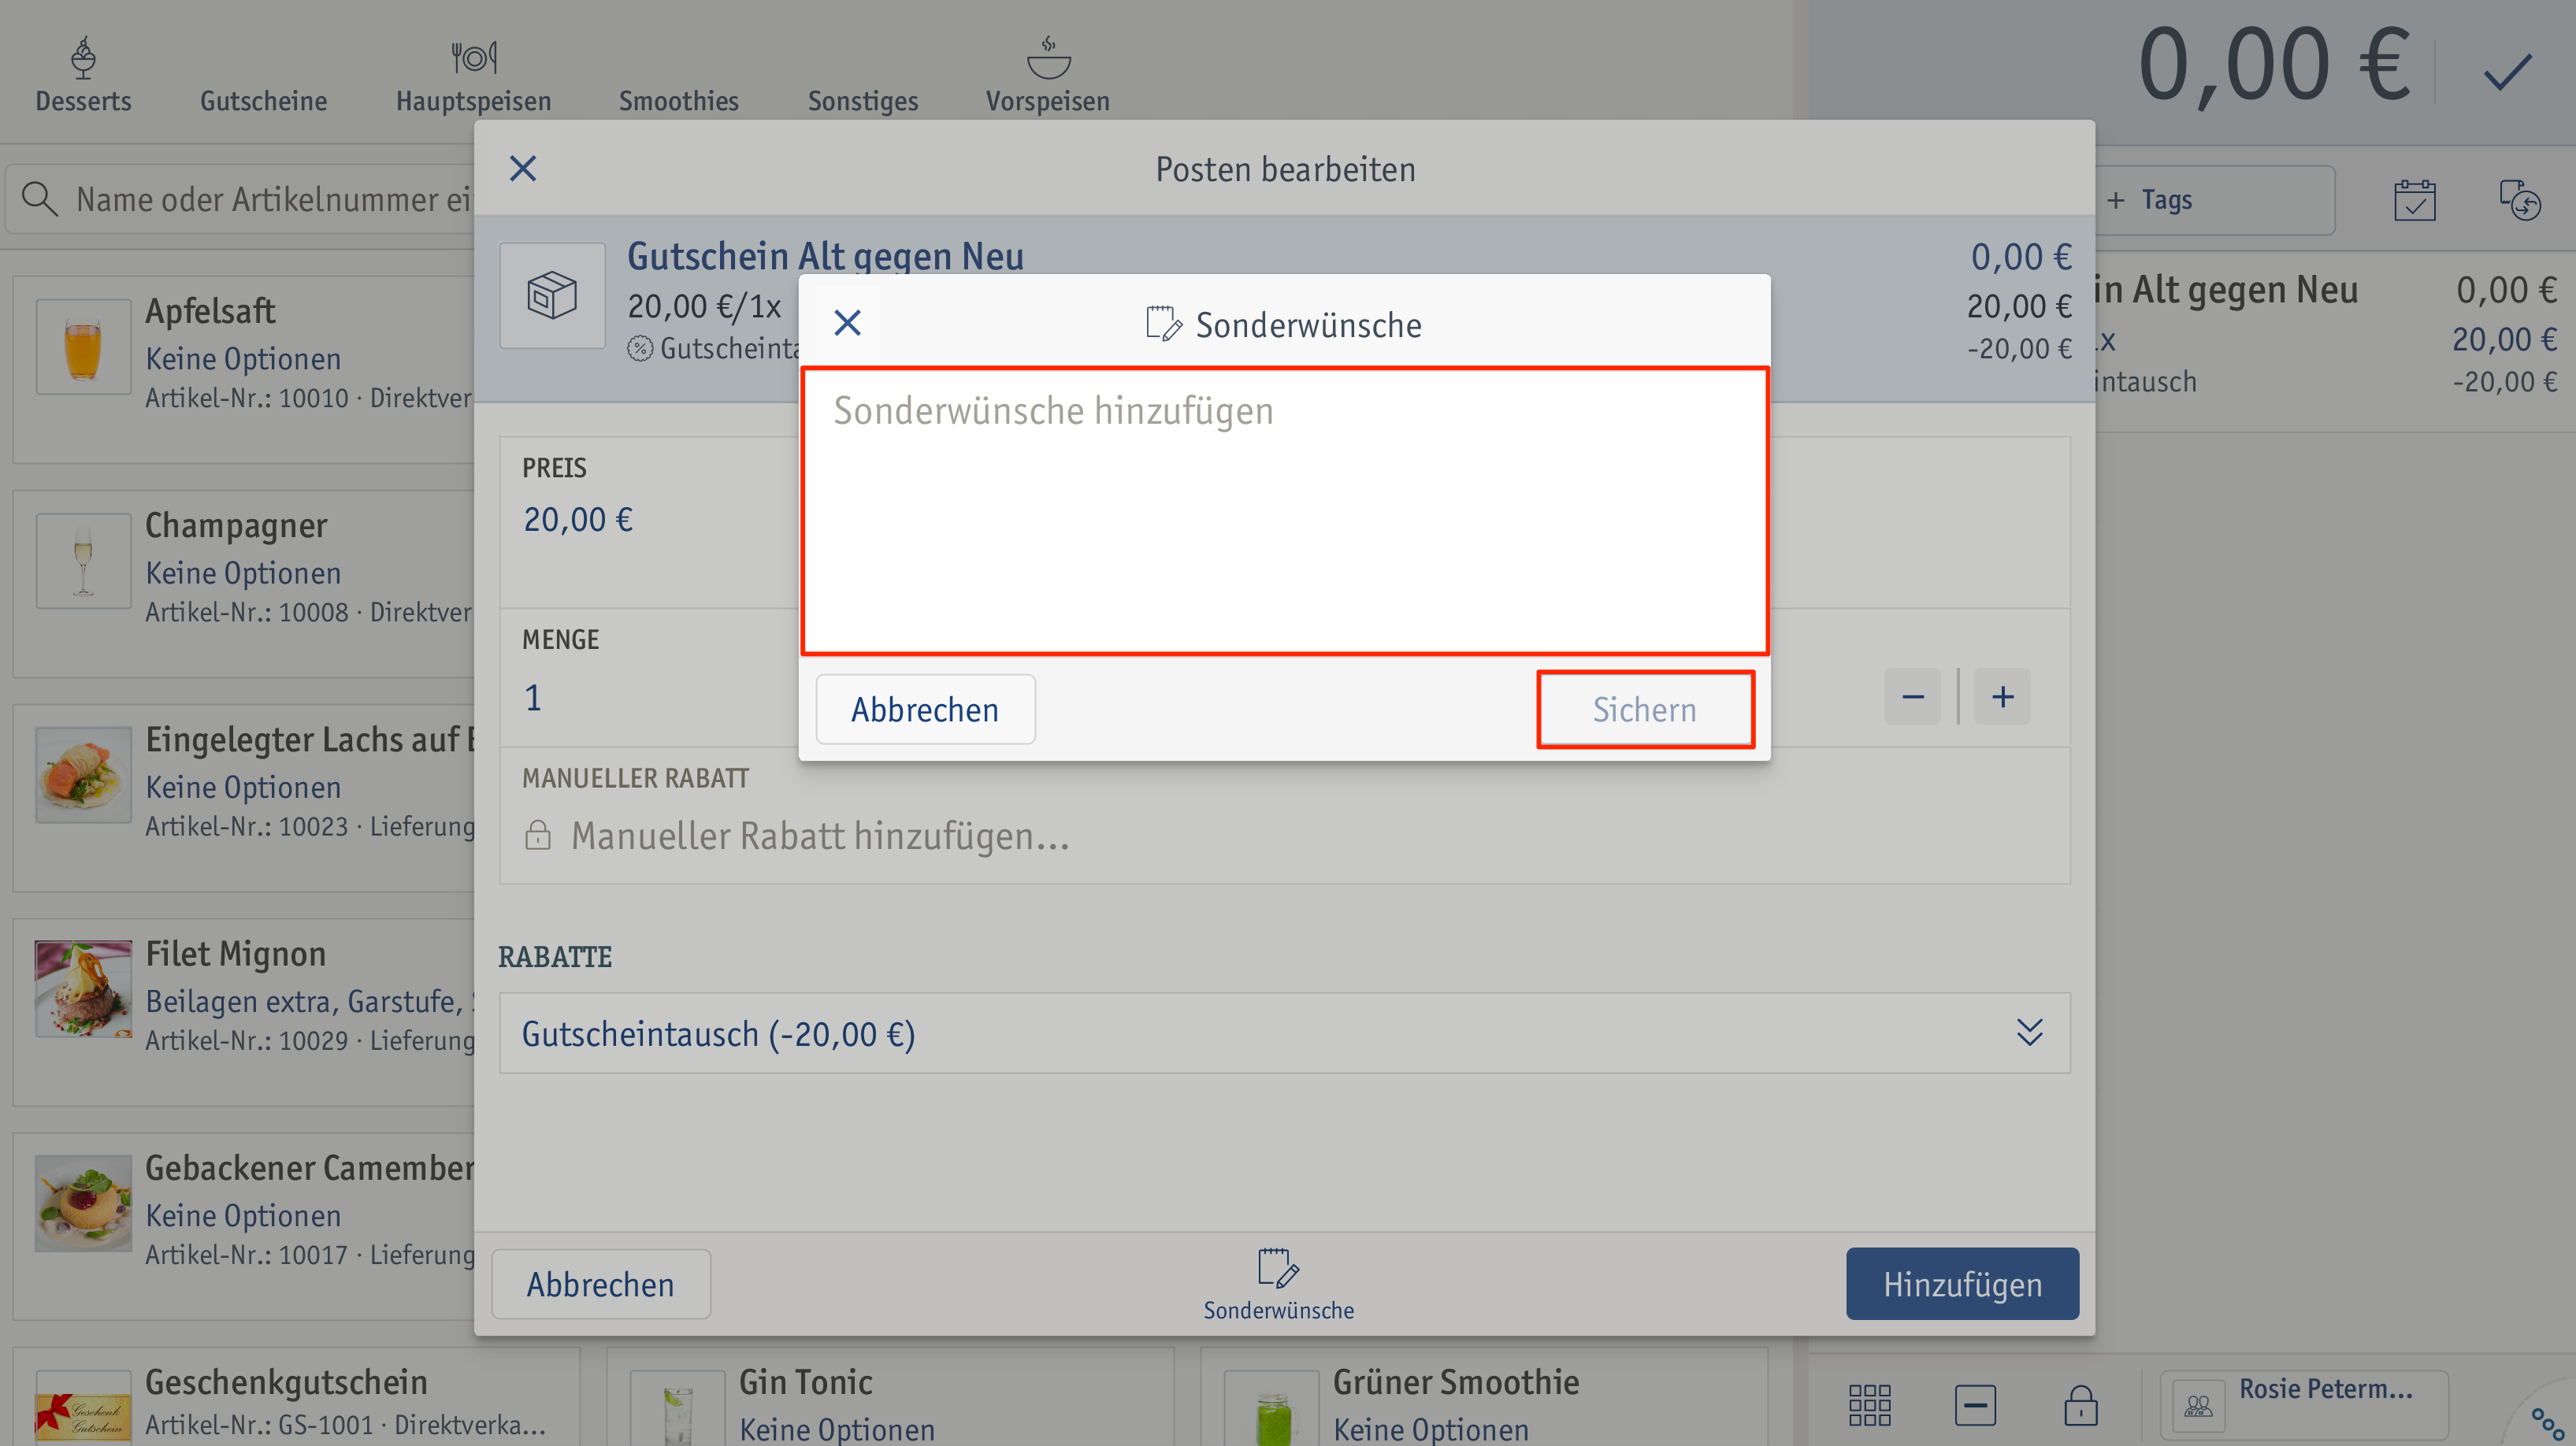
Task: Select the Geschenkgutschein article
Action: (x=296, y=1397)
